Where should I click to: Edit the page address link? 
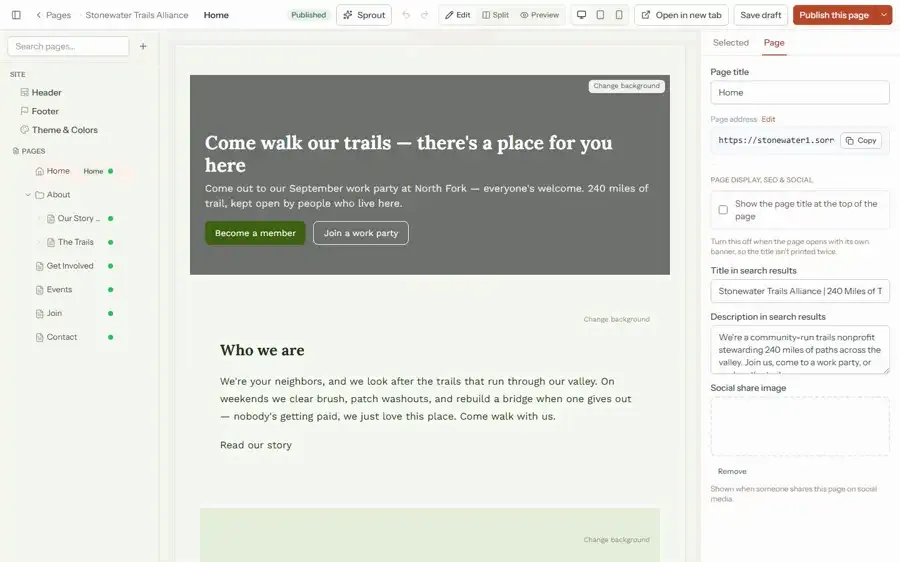click(768, 119)
